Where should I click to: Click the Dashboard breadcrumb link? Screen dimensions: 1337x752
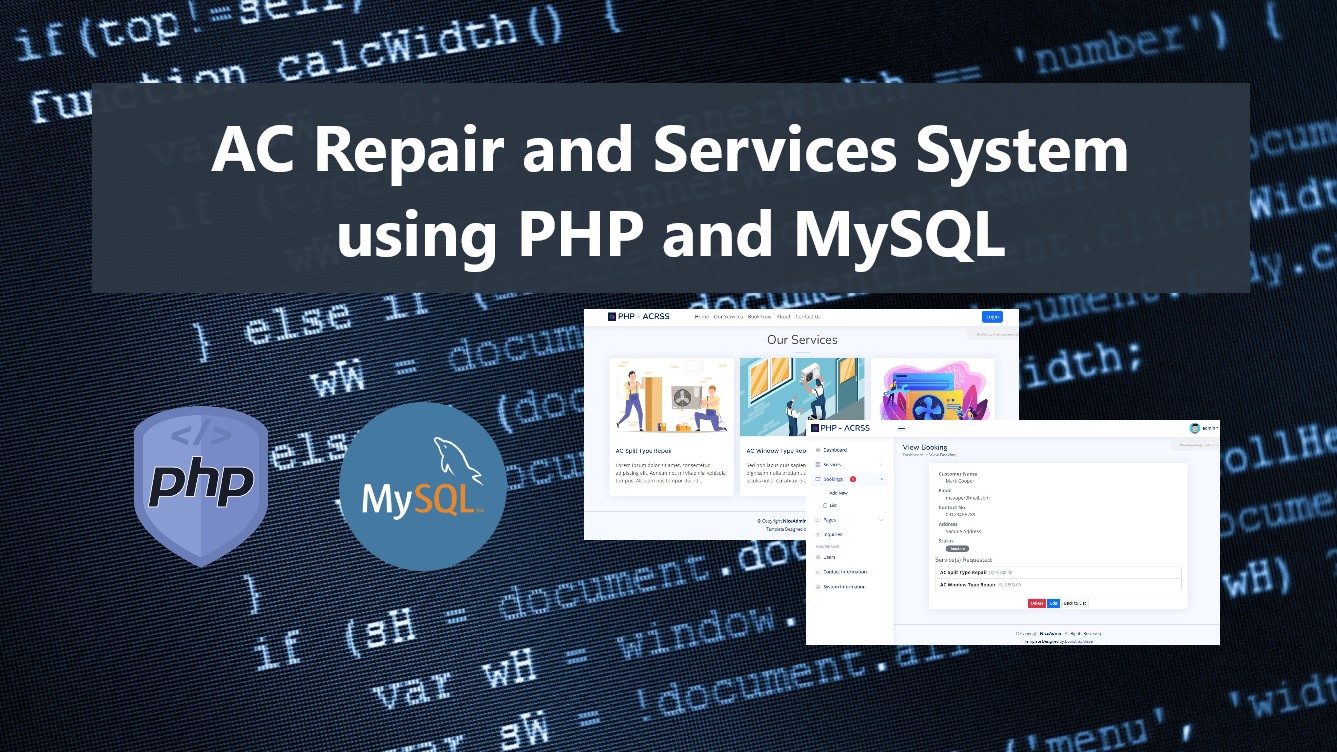pos(913,455)
